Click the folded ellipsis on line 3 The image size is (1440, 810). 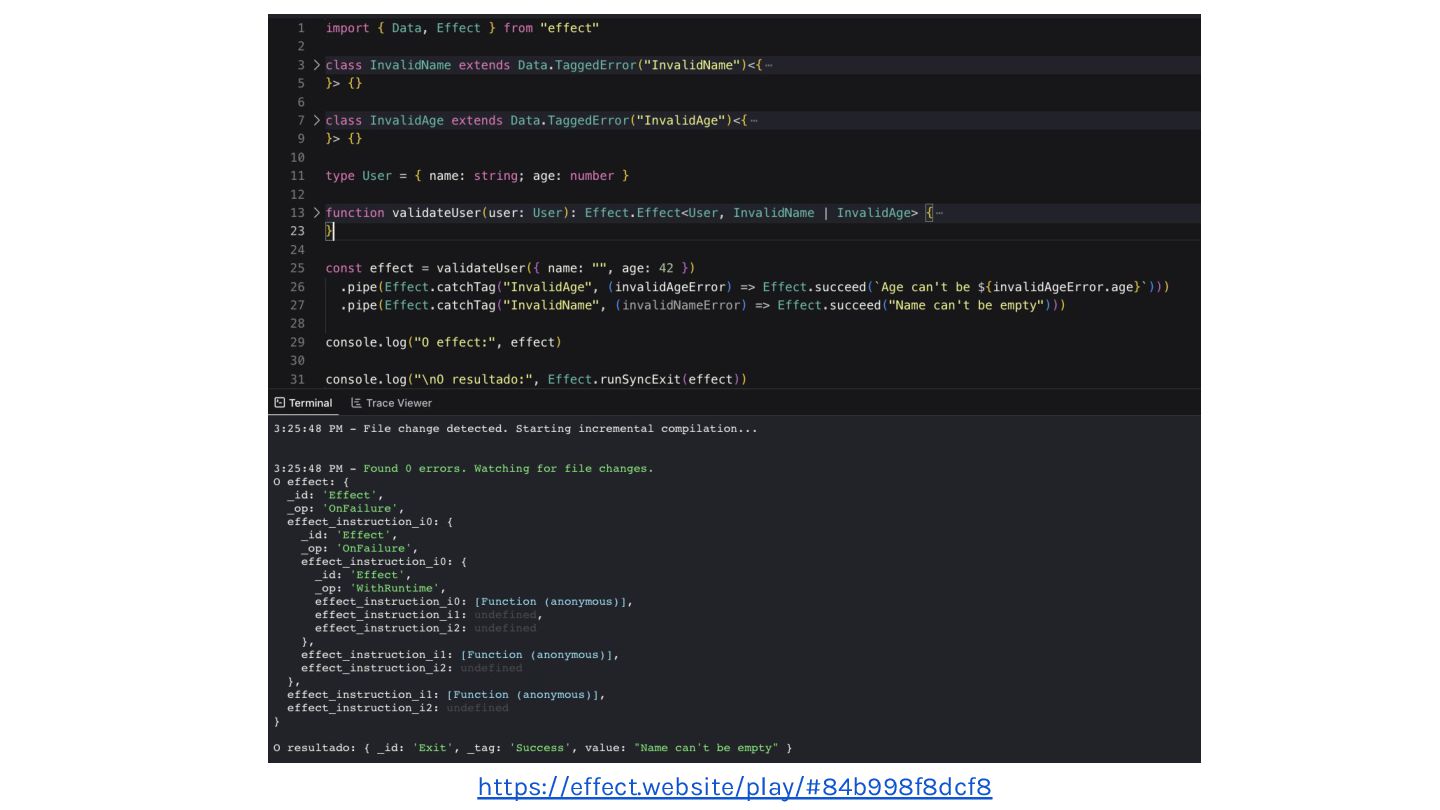[768, 65]
